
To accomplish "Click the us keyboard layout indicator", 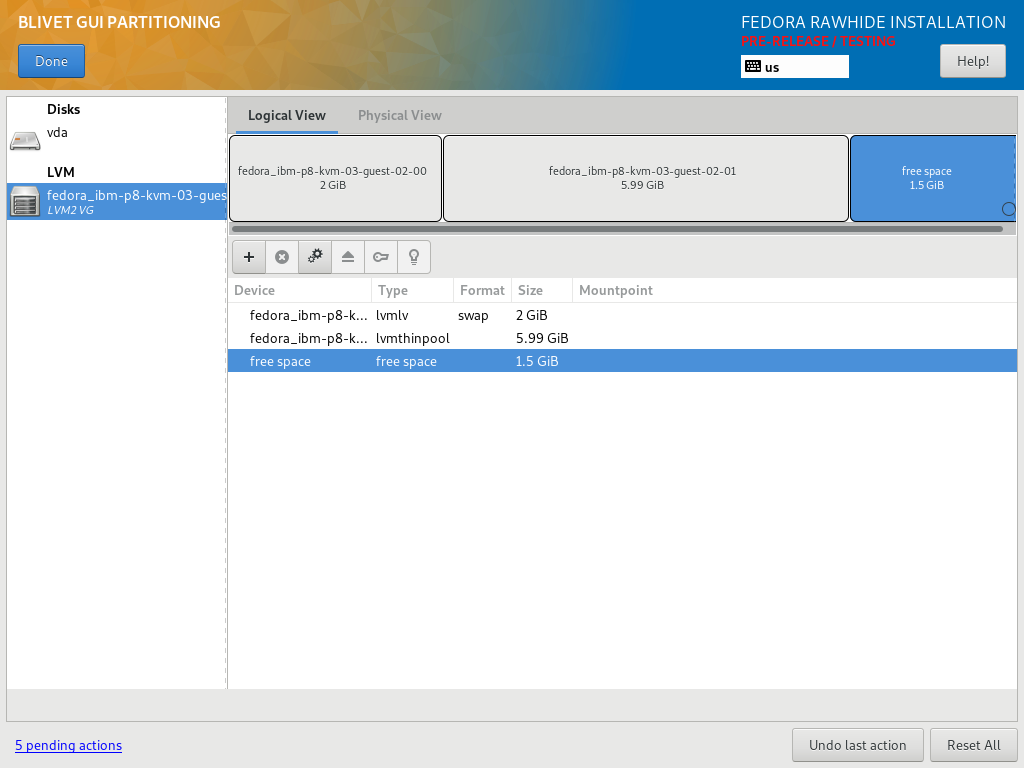I will coord(795,67).
